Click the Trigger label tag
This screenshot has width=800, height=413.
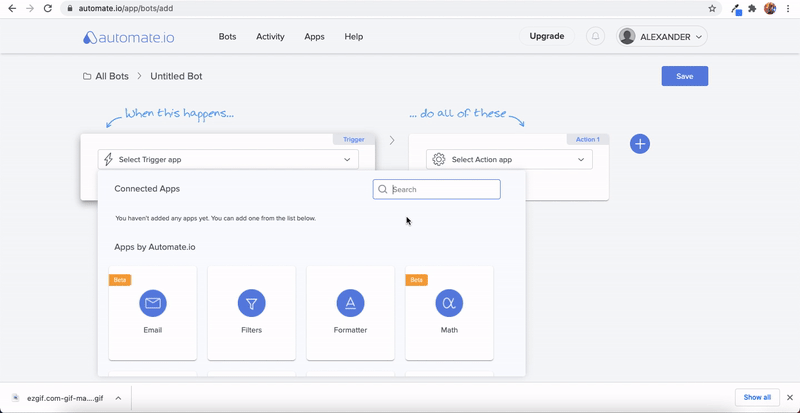(354, 139)
